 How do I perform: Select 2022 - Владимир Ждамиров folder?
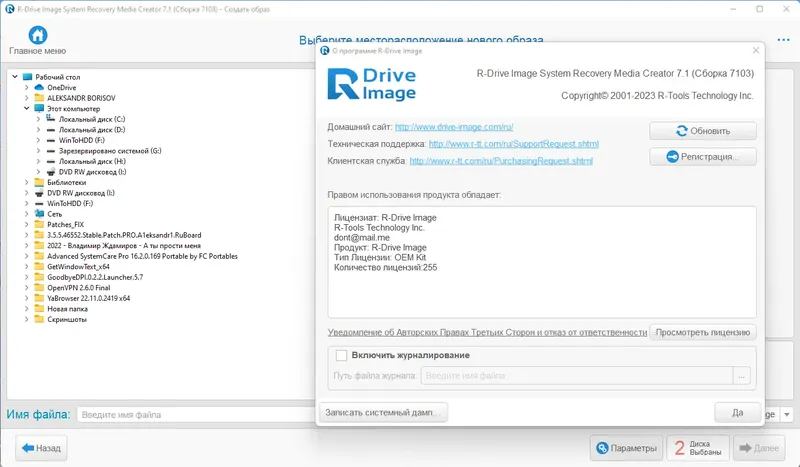(x=123, y=245)
